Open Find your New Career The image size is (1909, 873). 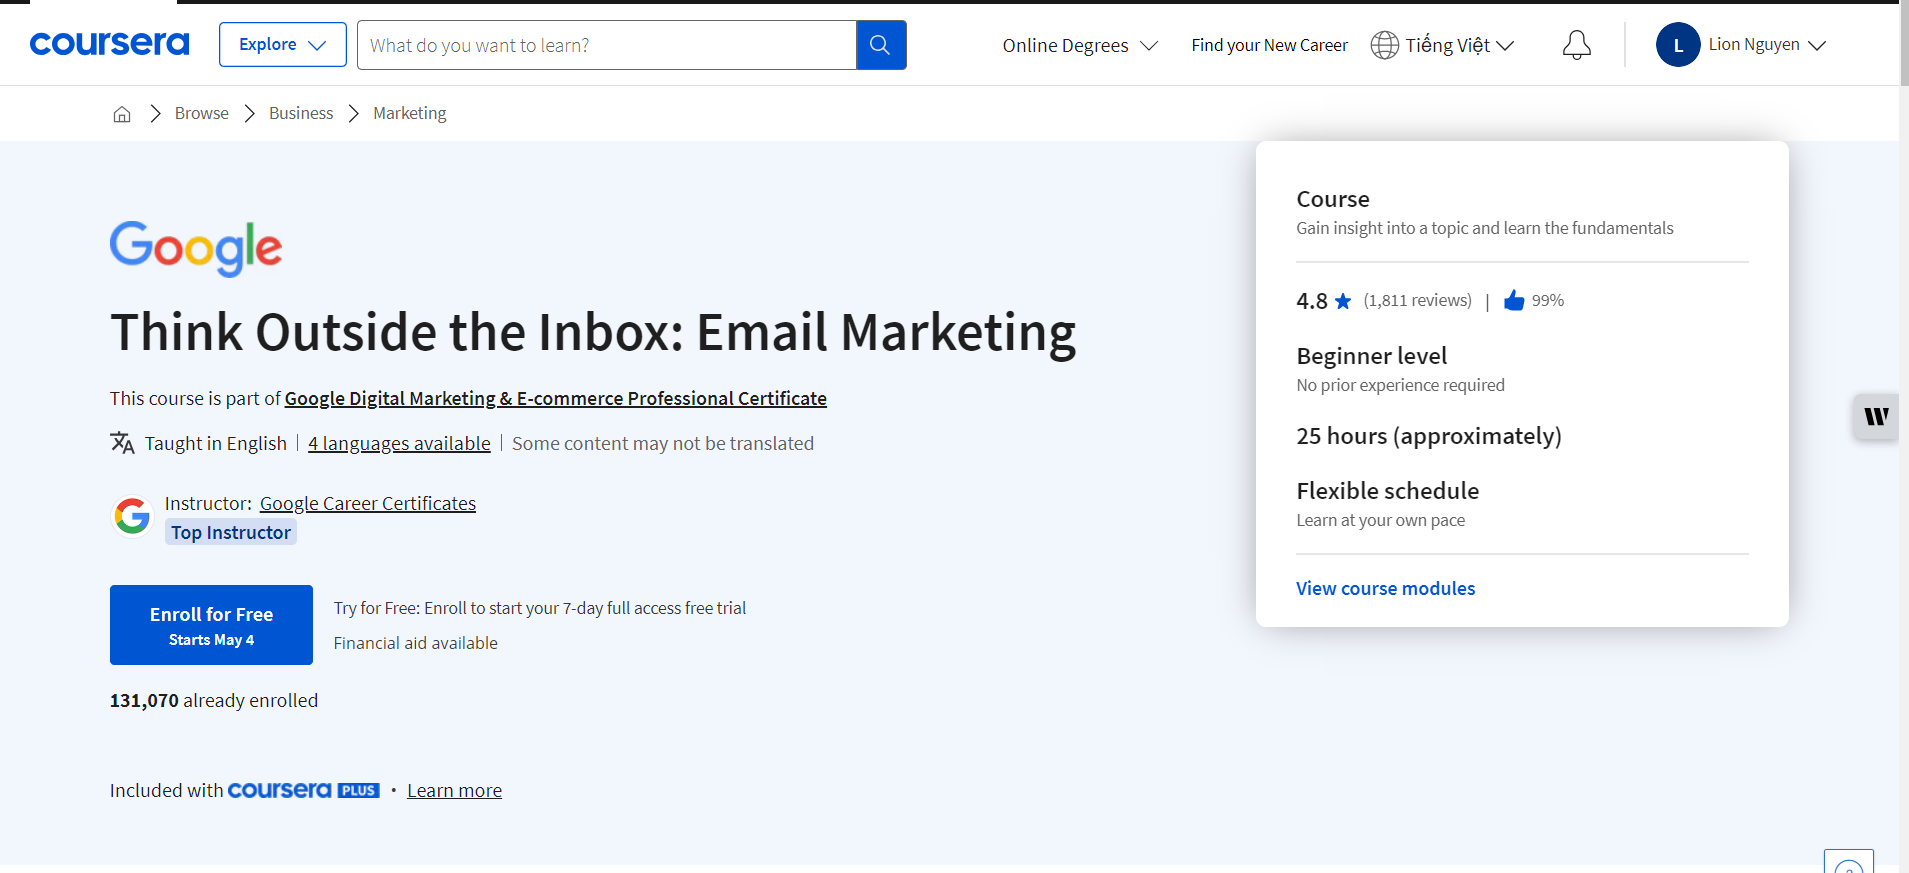tap(1269, 45)
